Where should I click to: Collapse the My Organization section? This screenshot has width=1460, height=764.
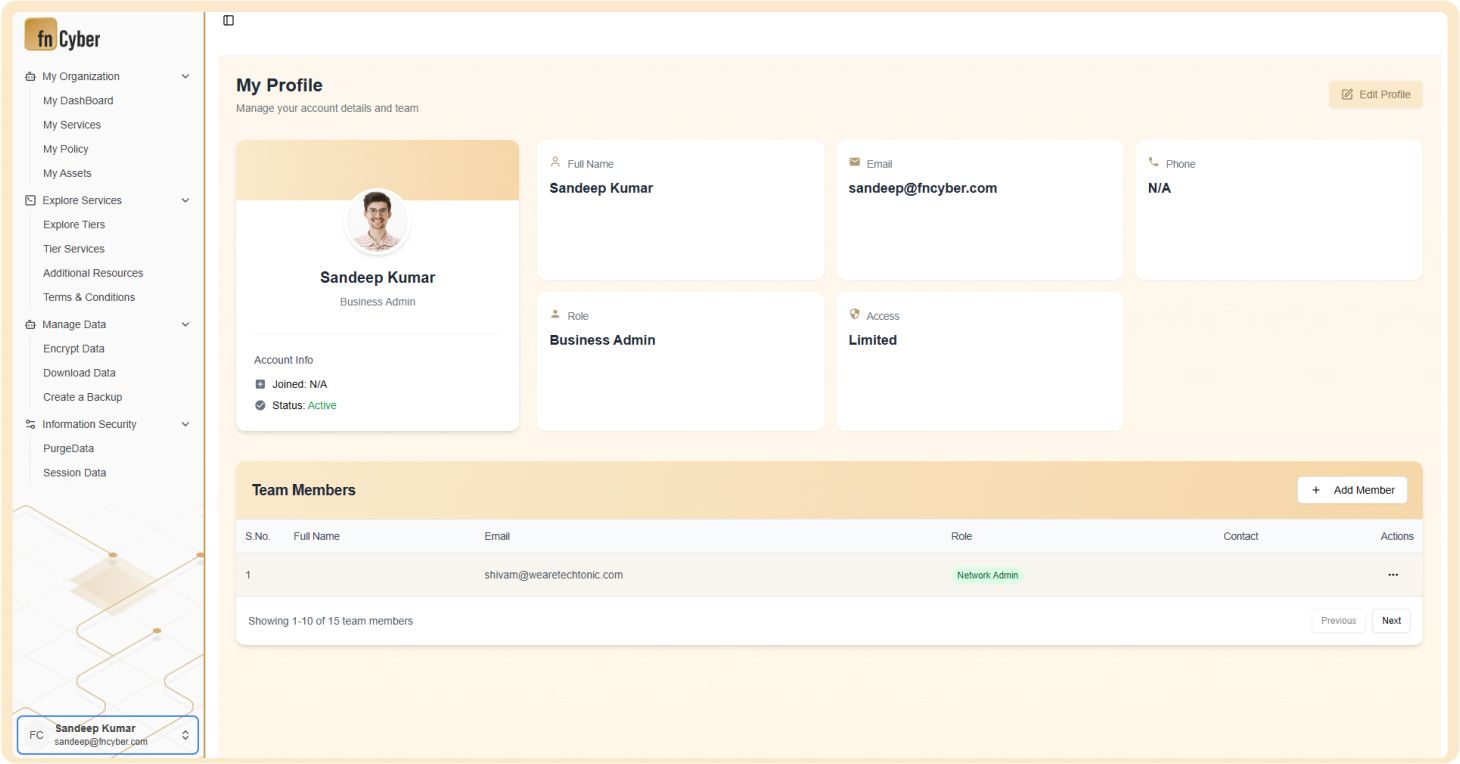(x=185, y=77)
